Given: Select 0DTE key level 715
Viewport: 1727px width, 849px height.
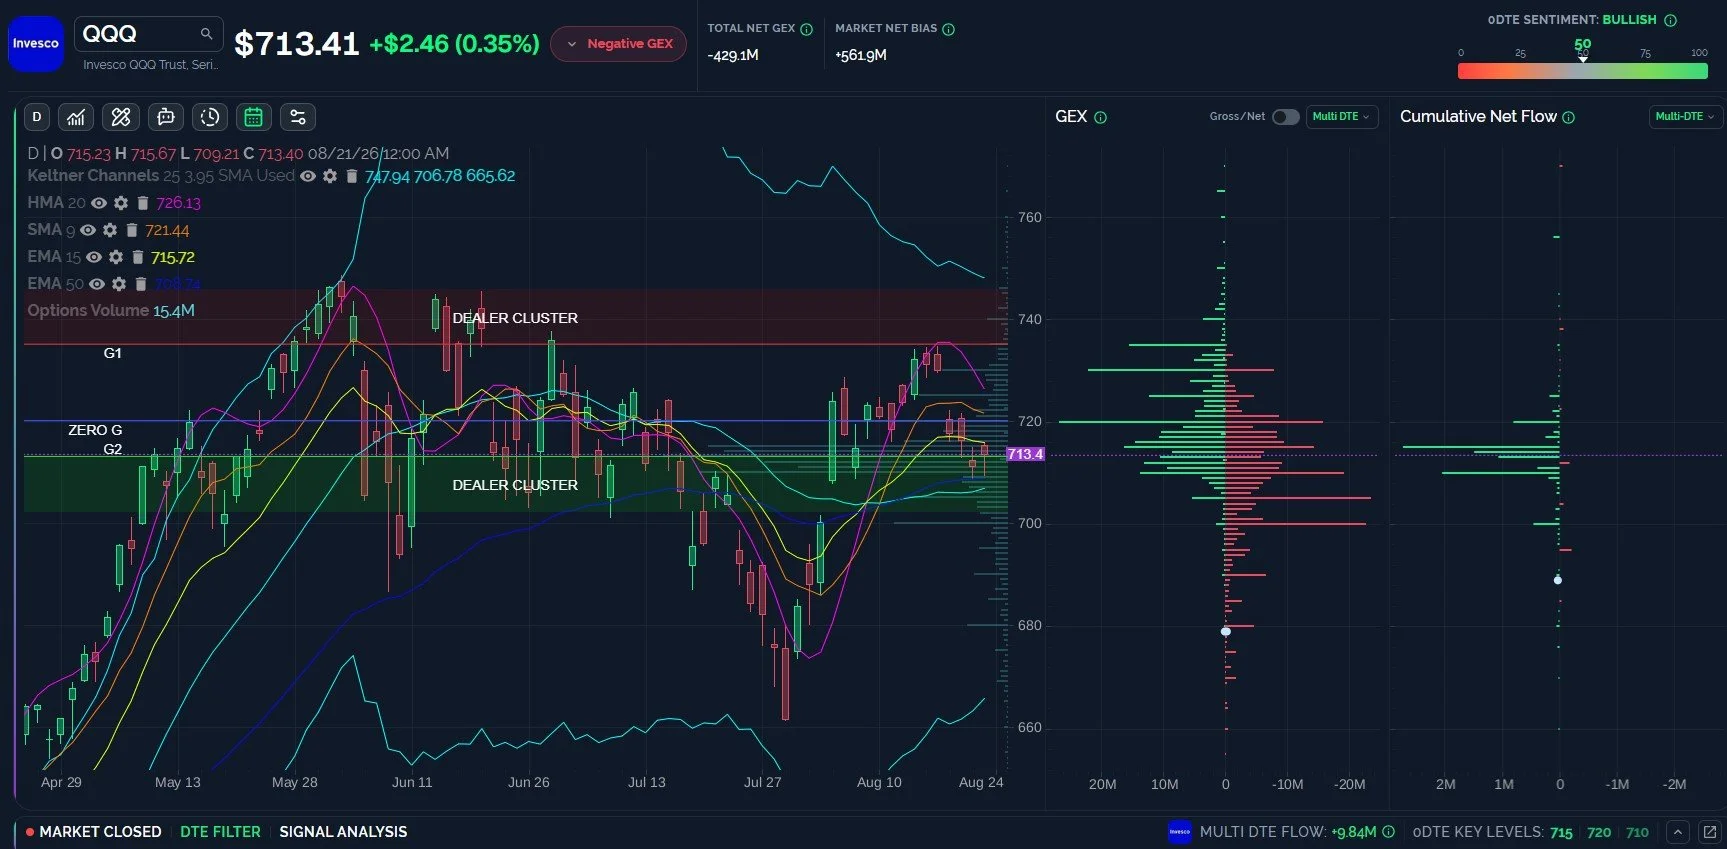Looking at the screenshot, I should tap(1561, 832).
